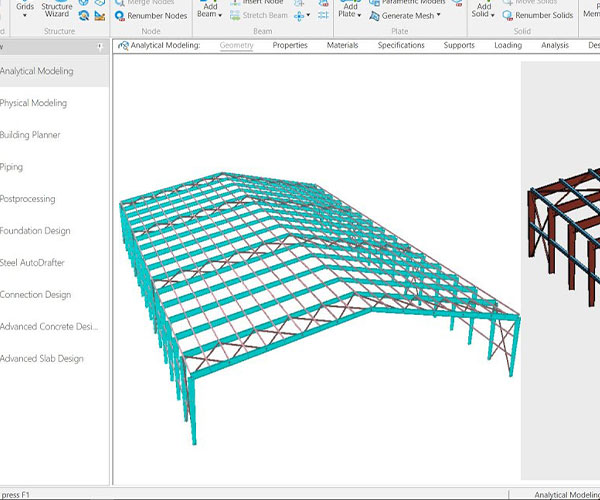Select Connection Design in sidebar
Image resolution: width=600 pixels, height=500 pixels.
(36, 295)
